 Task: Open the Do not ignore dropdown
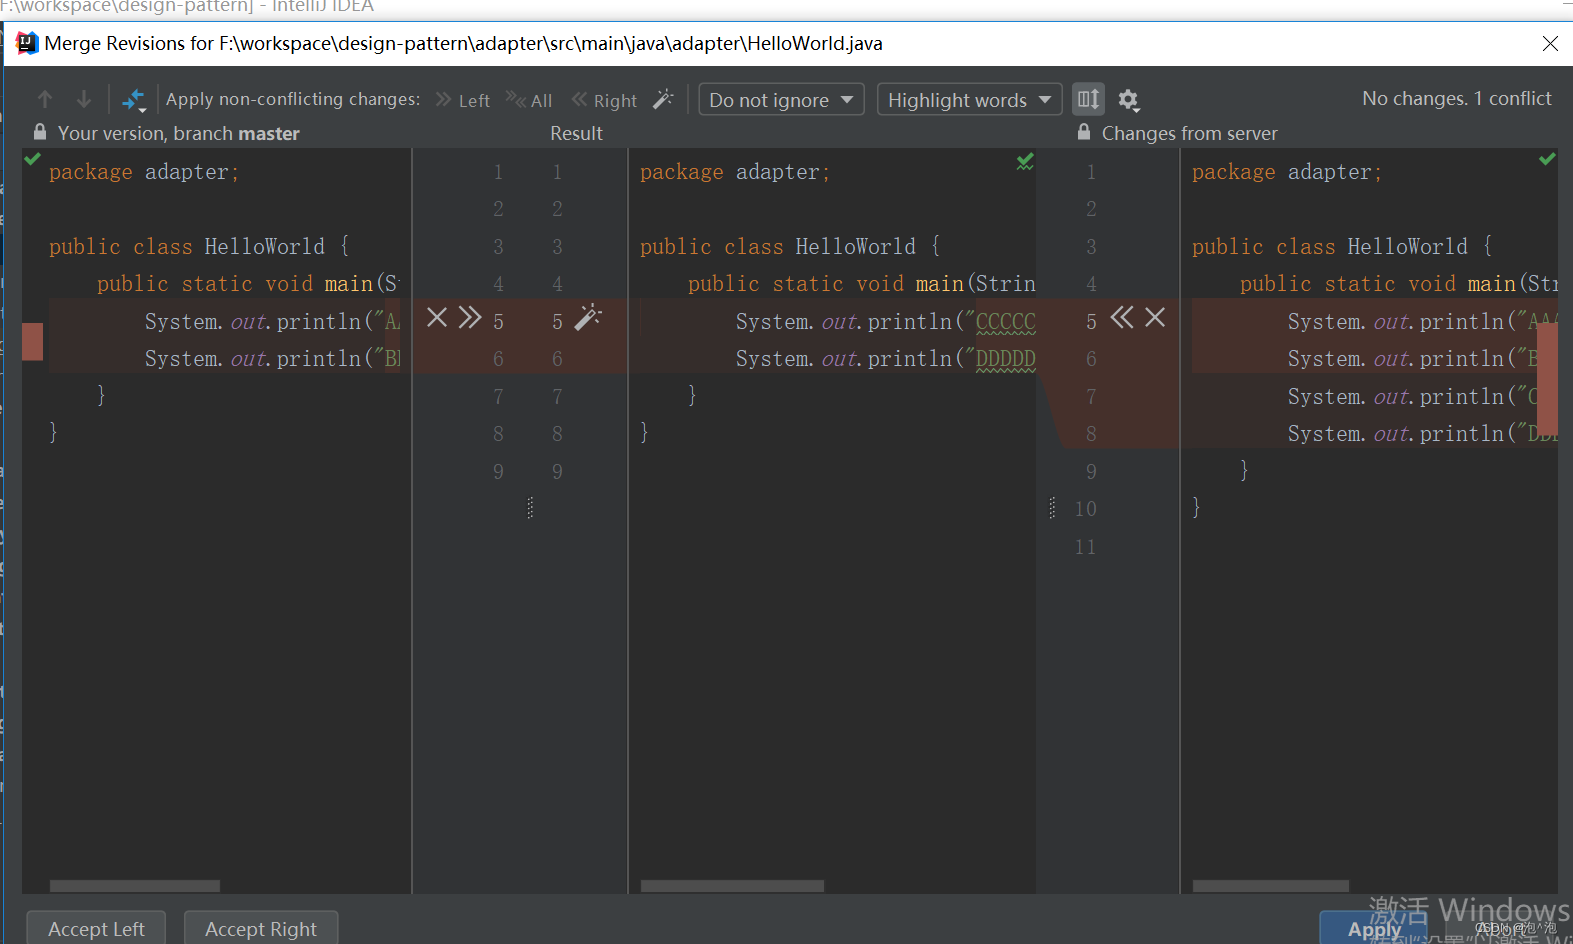(781, 100)
